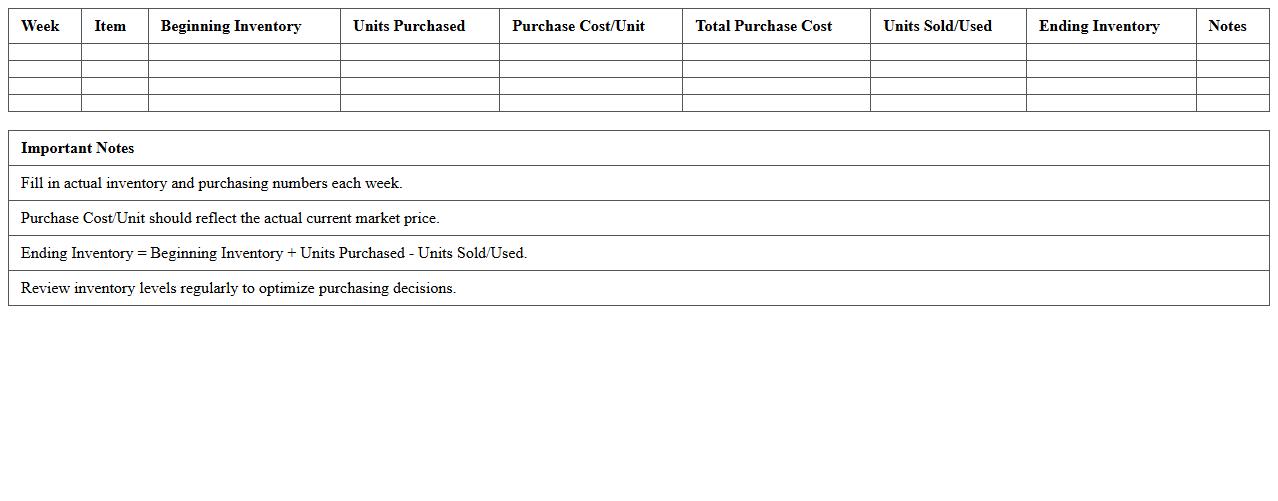Click the note about current market price
The height and width of the screenshot is (501, 1278).
pyautogui.click(x=230, y=218)
